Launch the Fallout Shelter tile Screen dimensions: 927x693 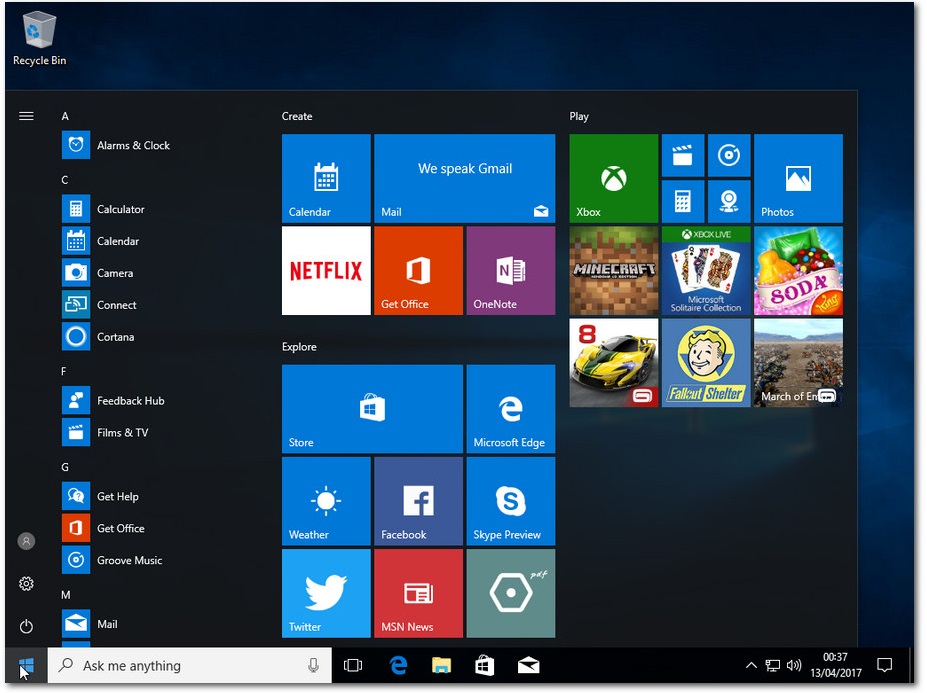click(x=706, y=363)
